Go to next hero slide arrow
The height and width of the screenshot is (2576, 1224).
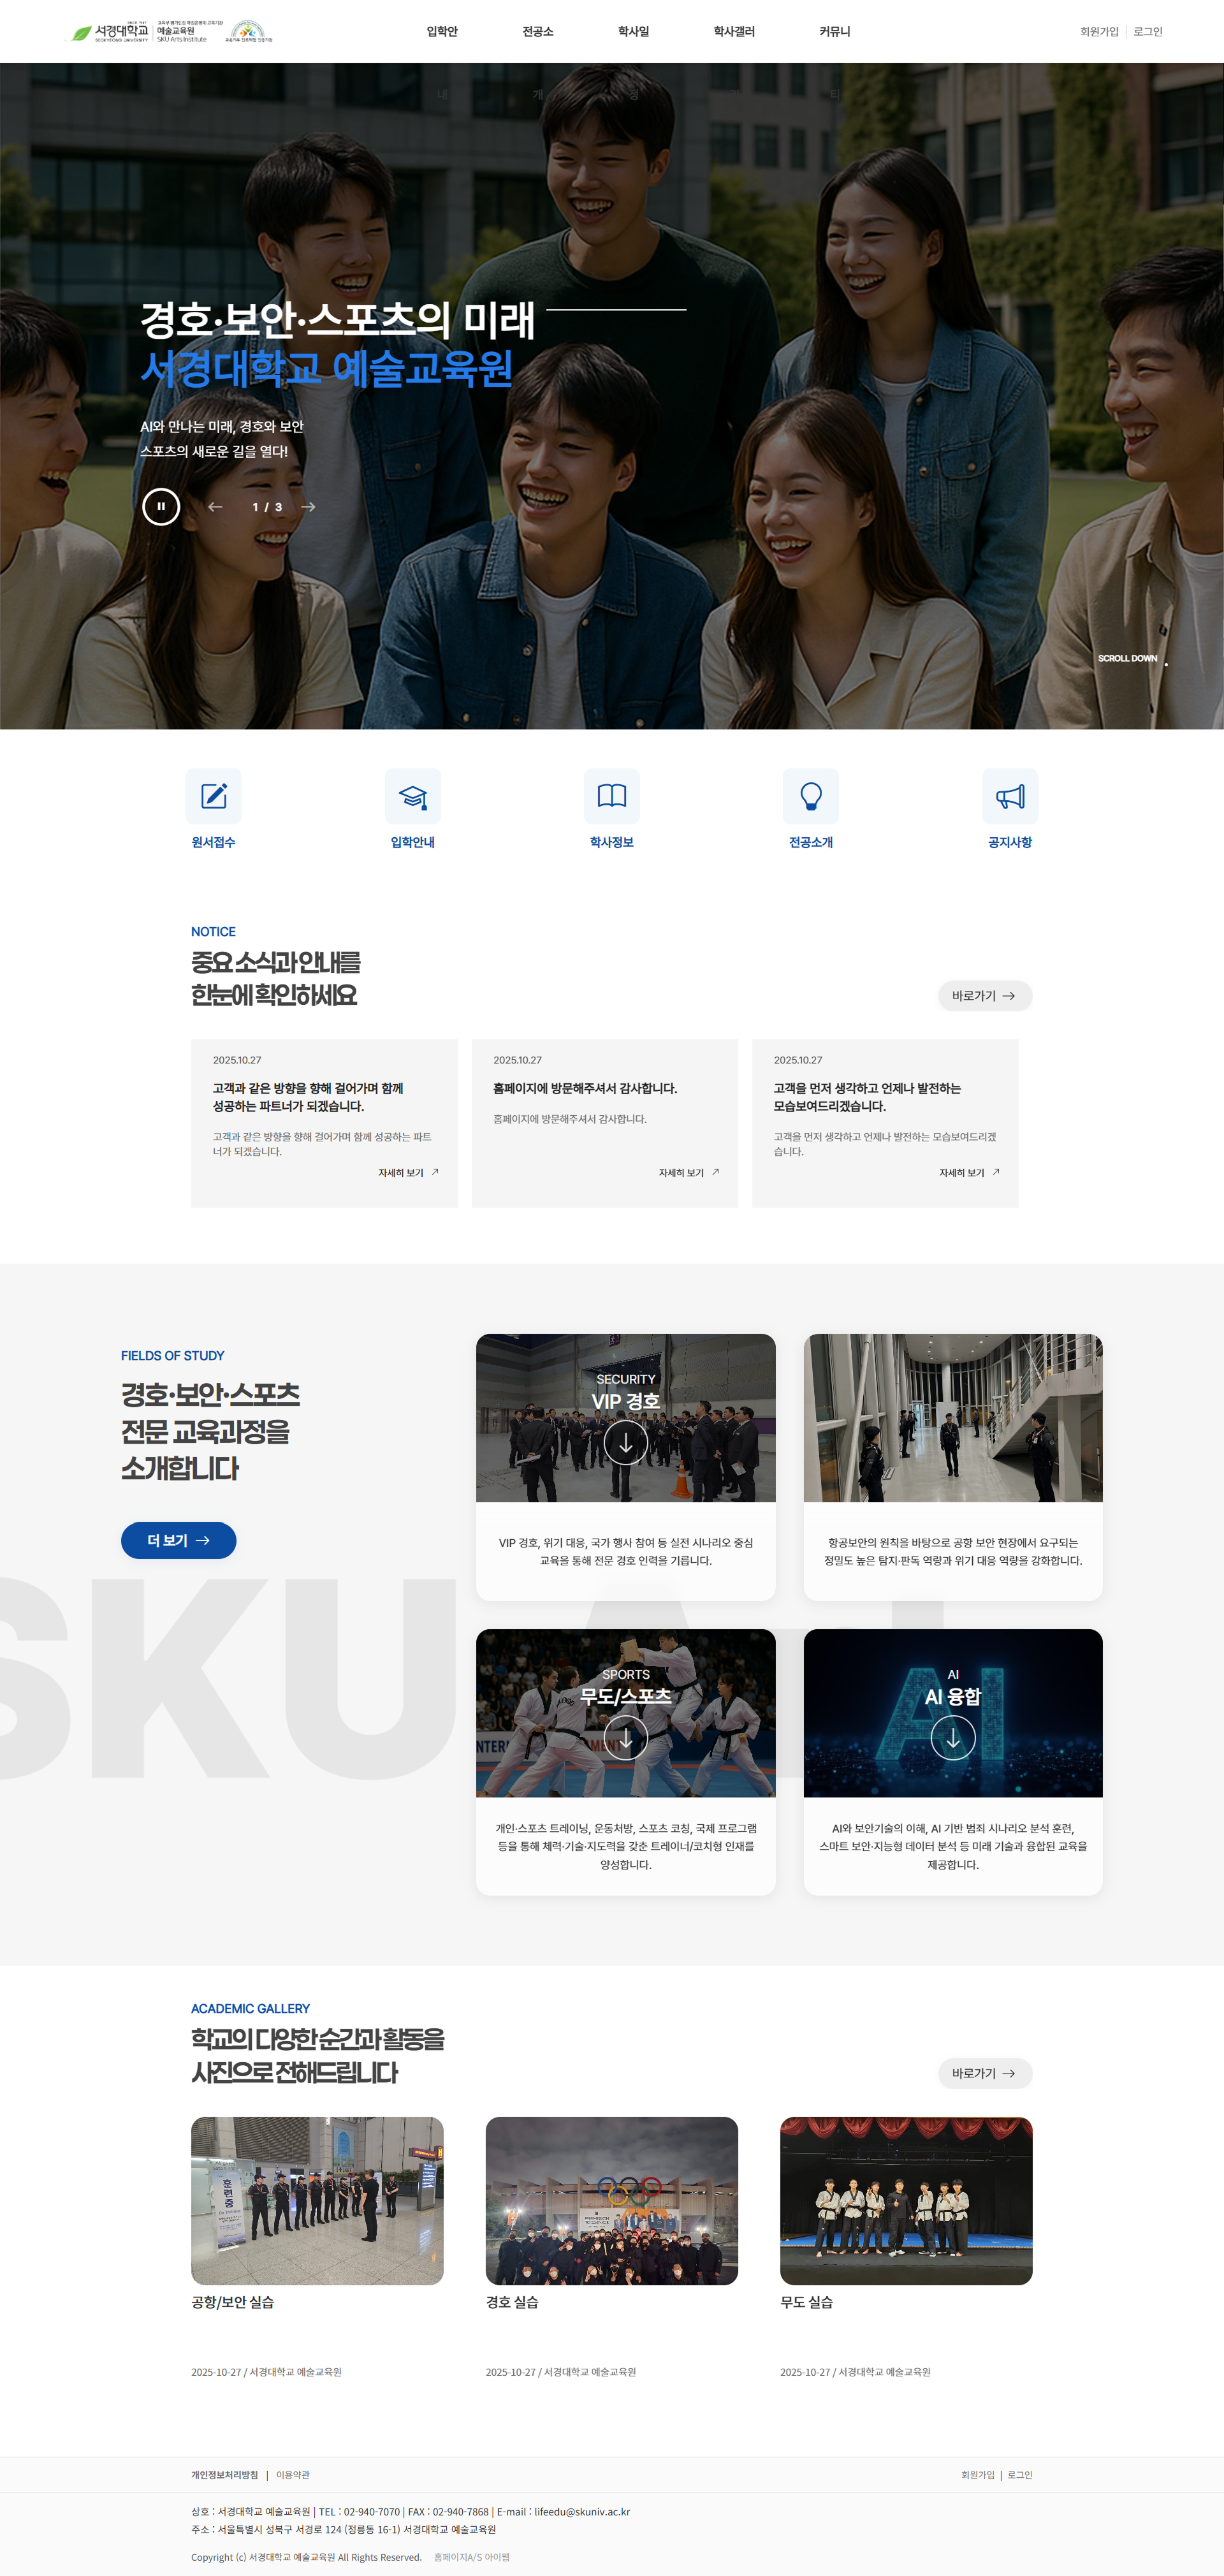coord(308,507)
